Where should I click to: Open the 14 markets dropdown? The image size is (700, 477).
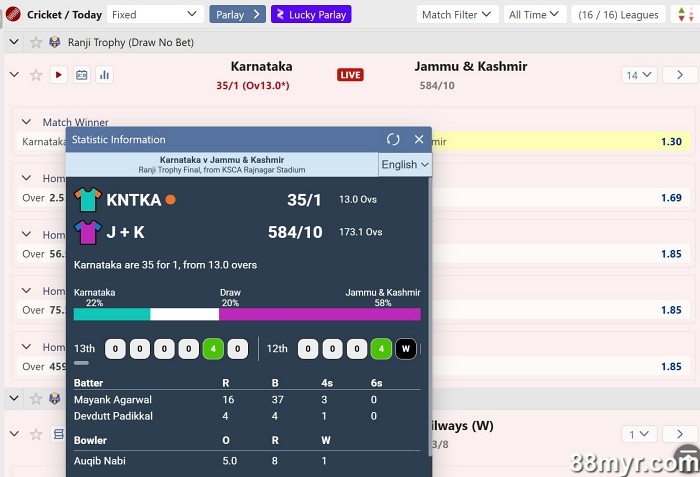639,75
